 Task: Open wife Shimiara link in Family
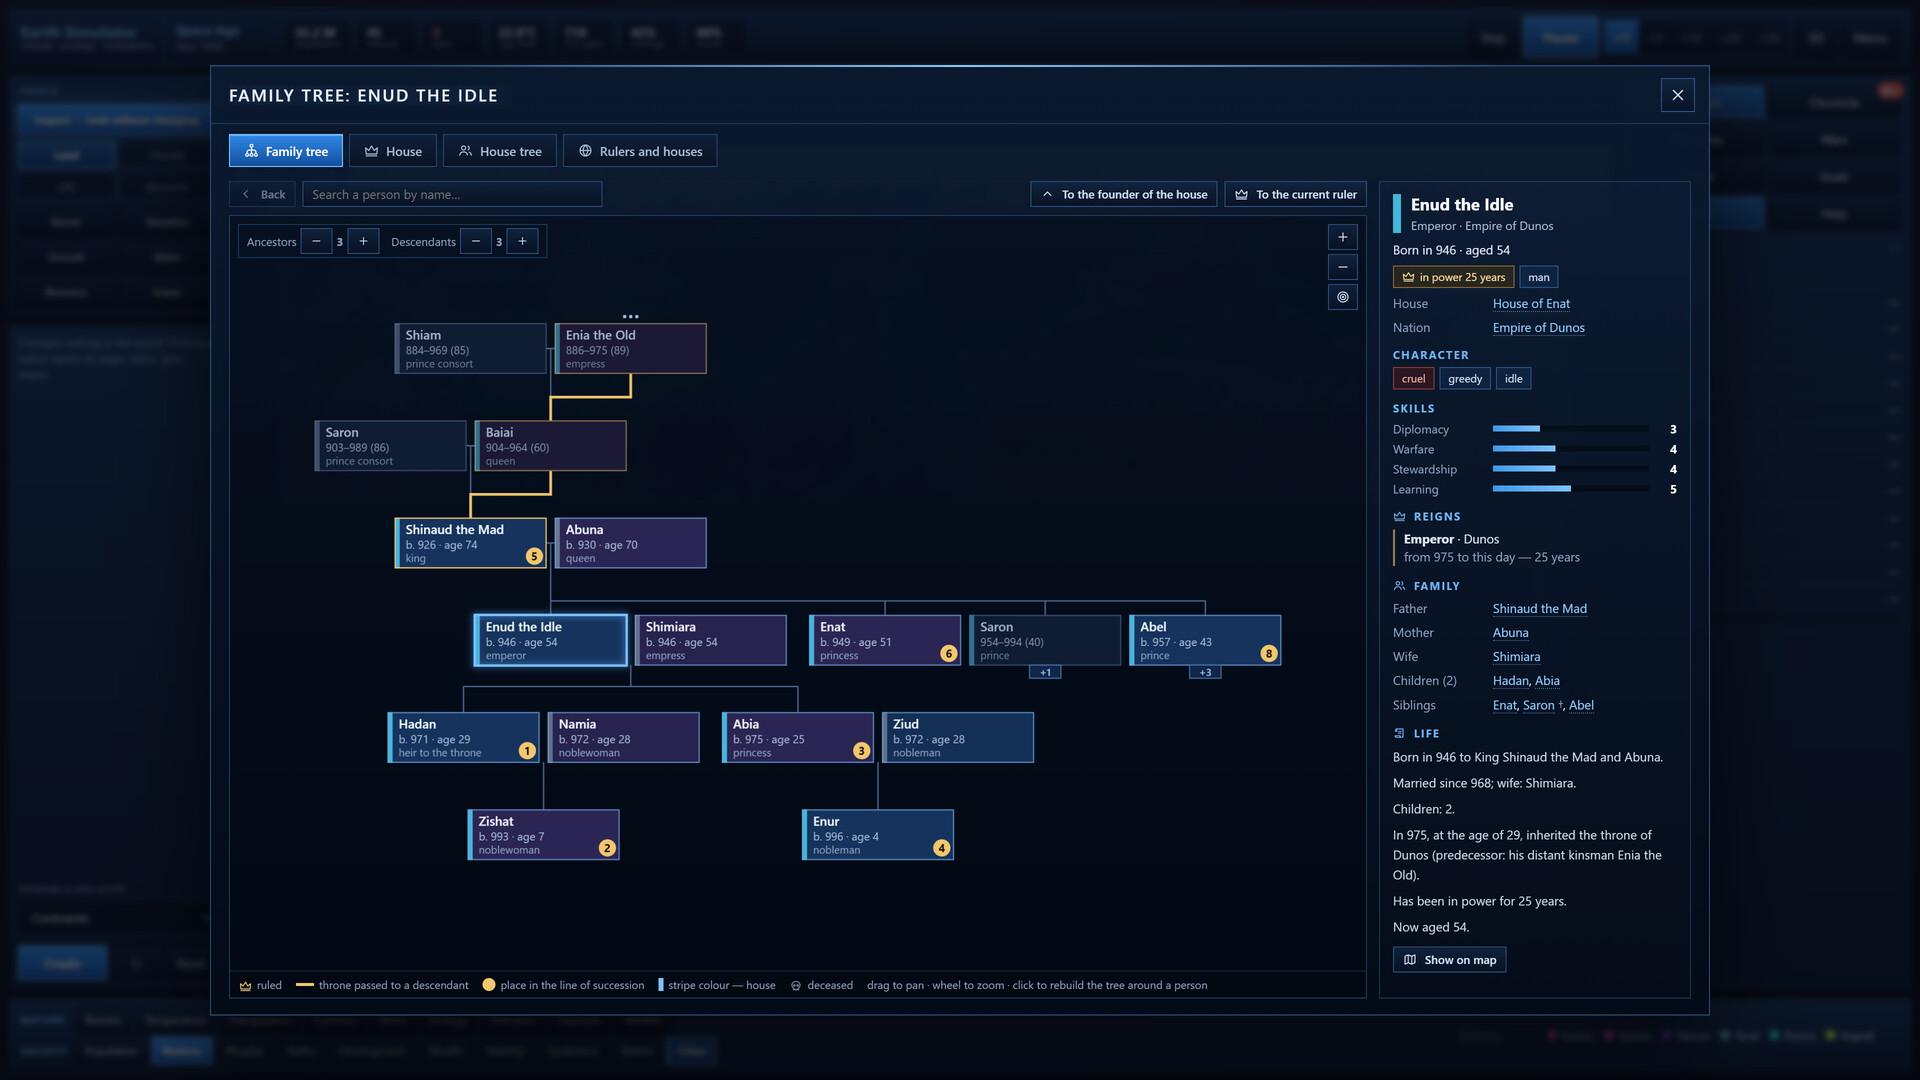1516,657
